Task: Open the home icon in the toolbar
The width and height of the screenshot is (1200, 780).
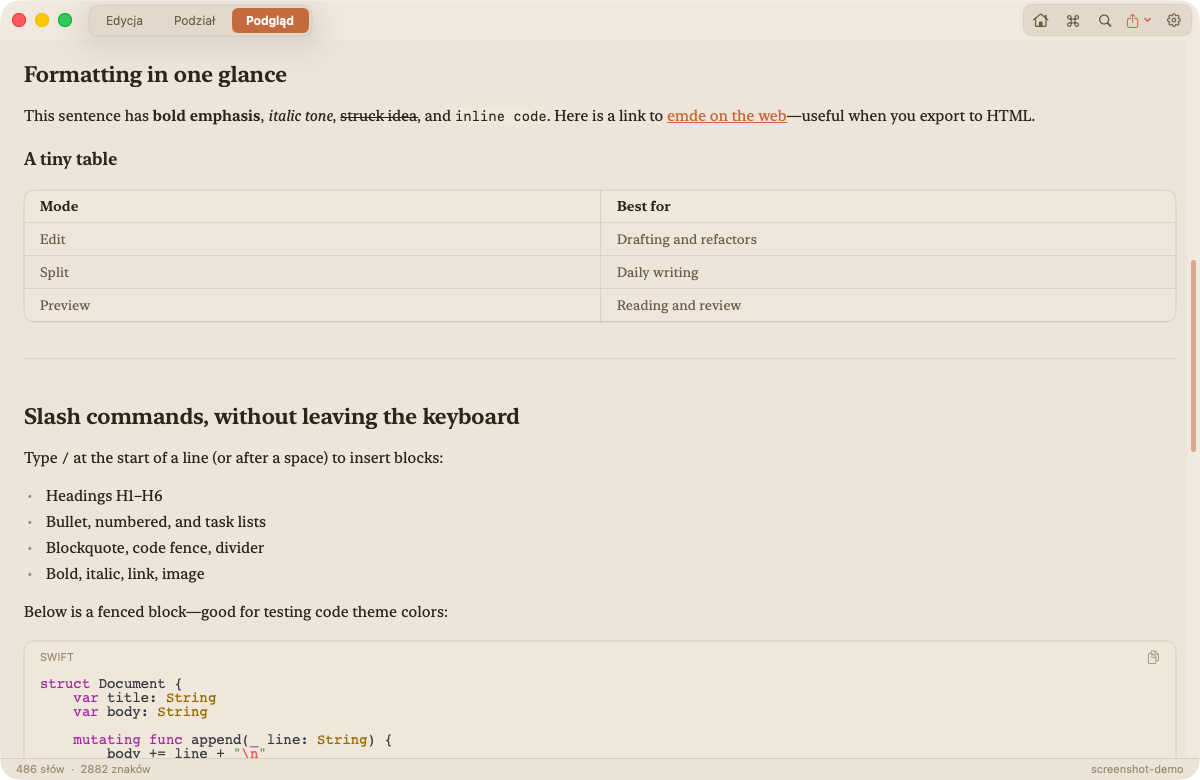Action: click(x=1041, y=20)
